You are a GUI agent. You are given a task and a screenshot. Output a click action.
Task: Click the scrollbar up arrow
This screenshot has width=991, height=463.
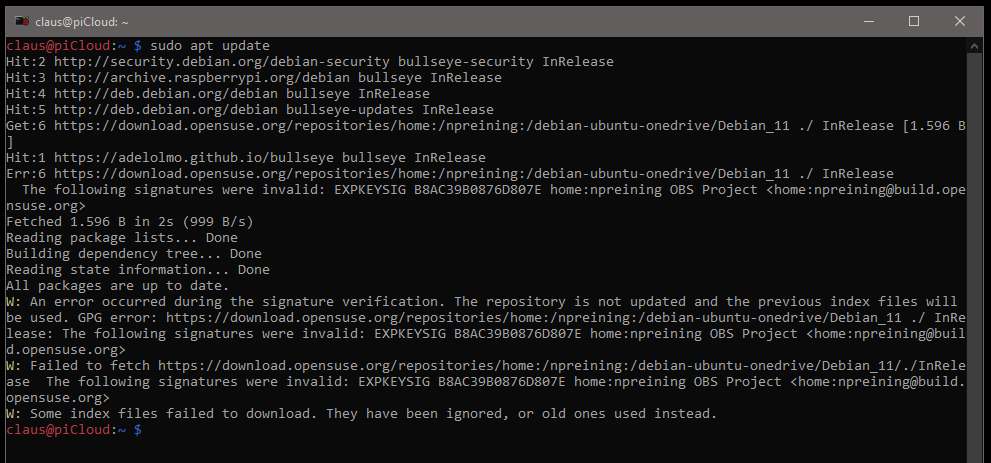click(x=975, y=45)
